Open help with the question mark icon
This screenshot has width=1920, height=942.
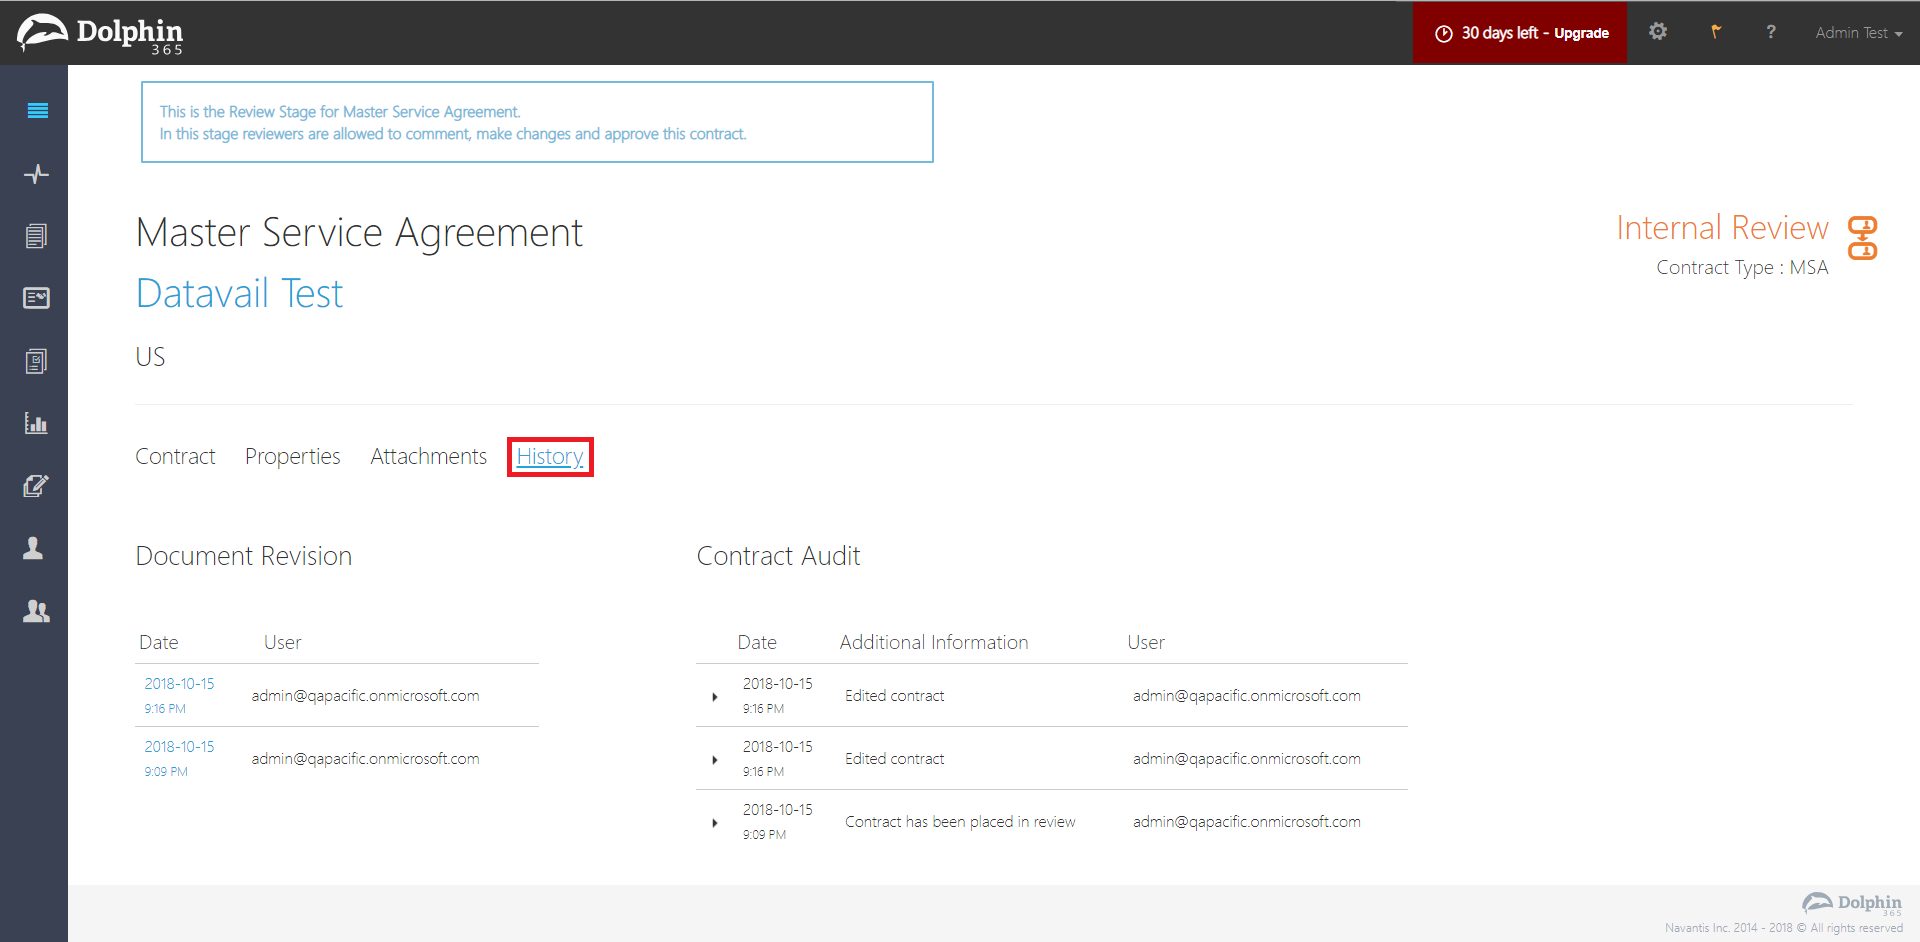[1771, 32]
